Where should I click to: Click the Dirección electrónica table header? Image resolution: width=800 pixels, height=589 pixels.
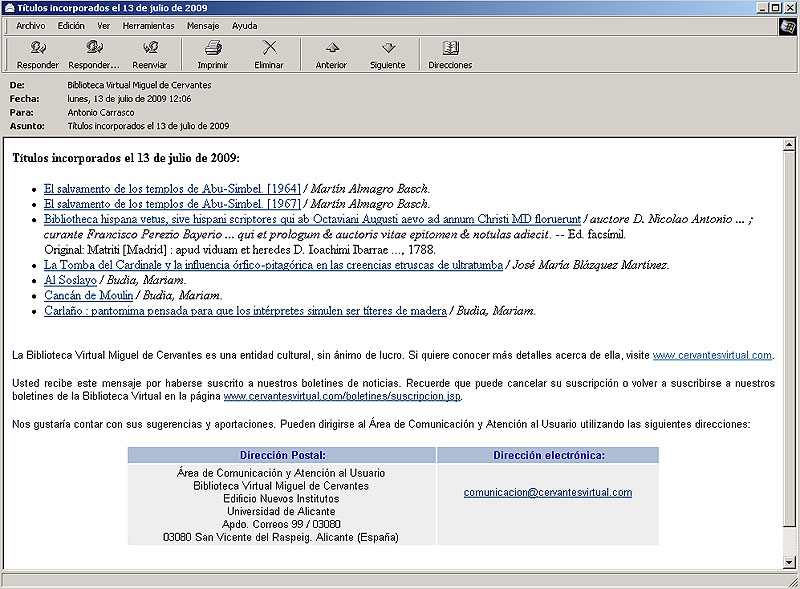click(x=548, y=455)
